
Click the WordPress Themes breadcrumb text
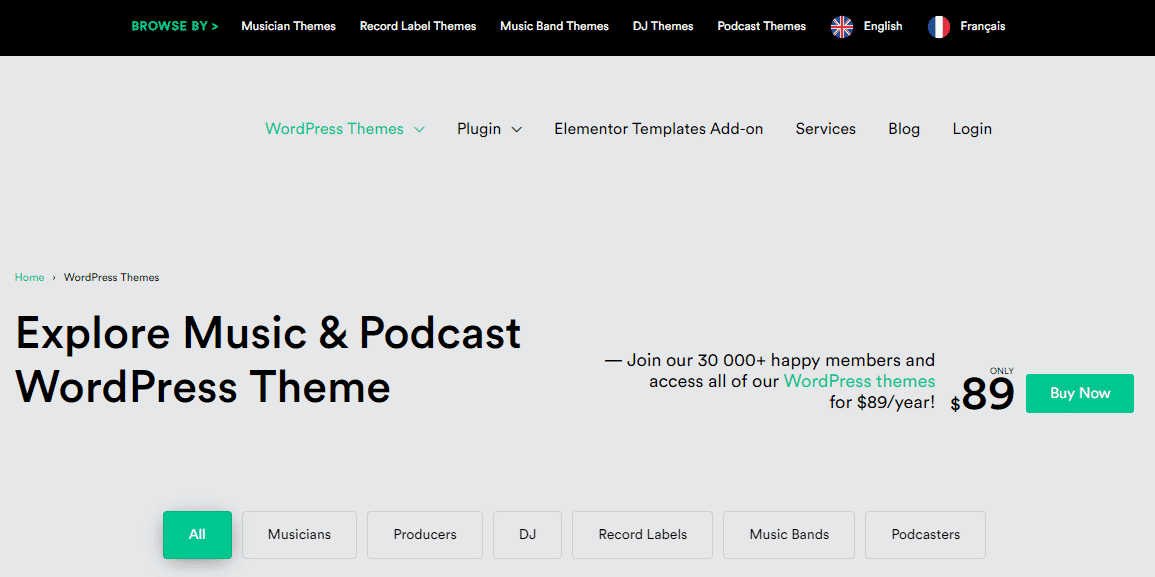tap(111, 278)
